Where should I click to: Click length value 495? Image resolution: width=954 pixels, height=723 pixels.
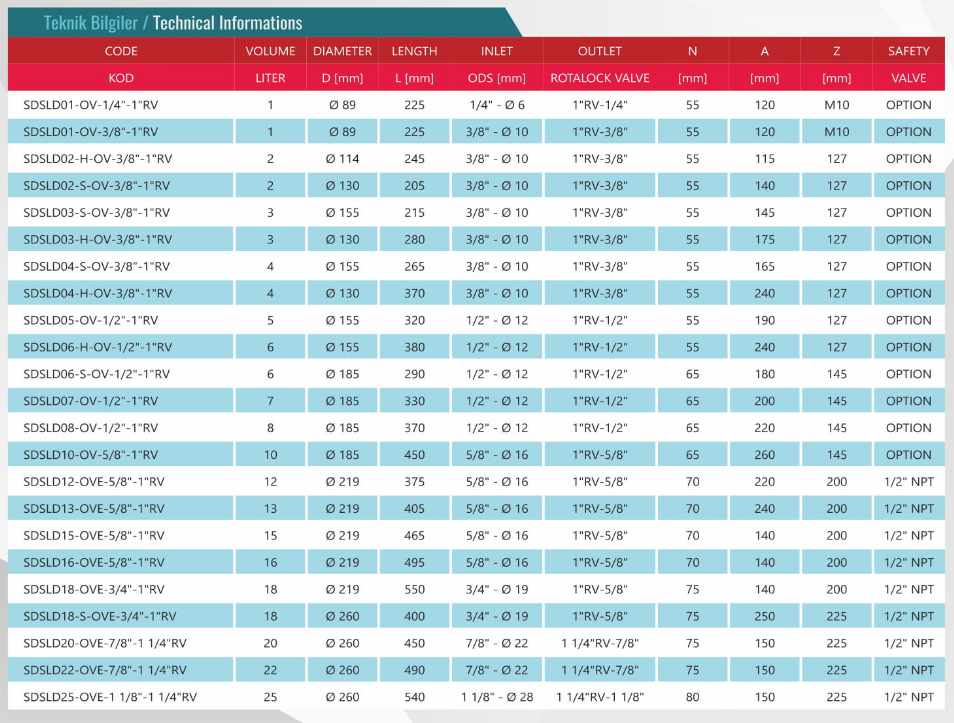(414, 562)
